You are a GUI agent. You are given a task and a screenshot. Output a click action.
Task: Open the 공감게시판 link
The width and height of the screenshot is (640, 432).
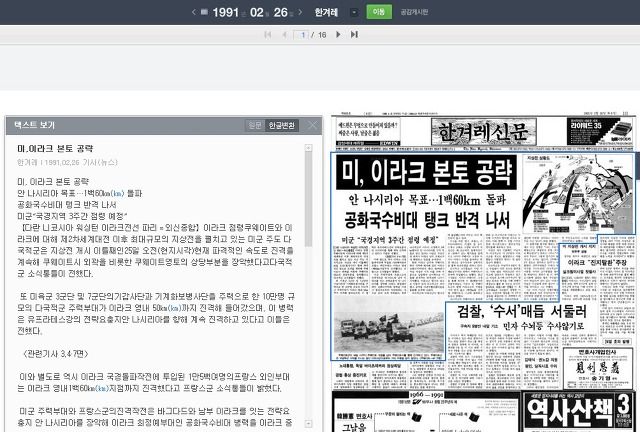[x=414, y=12]
